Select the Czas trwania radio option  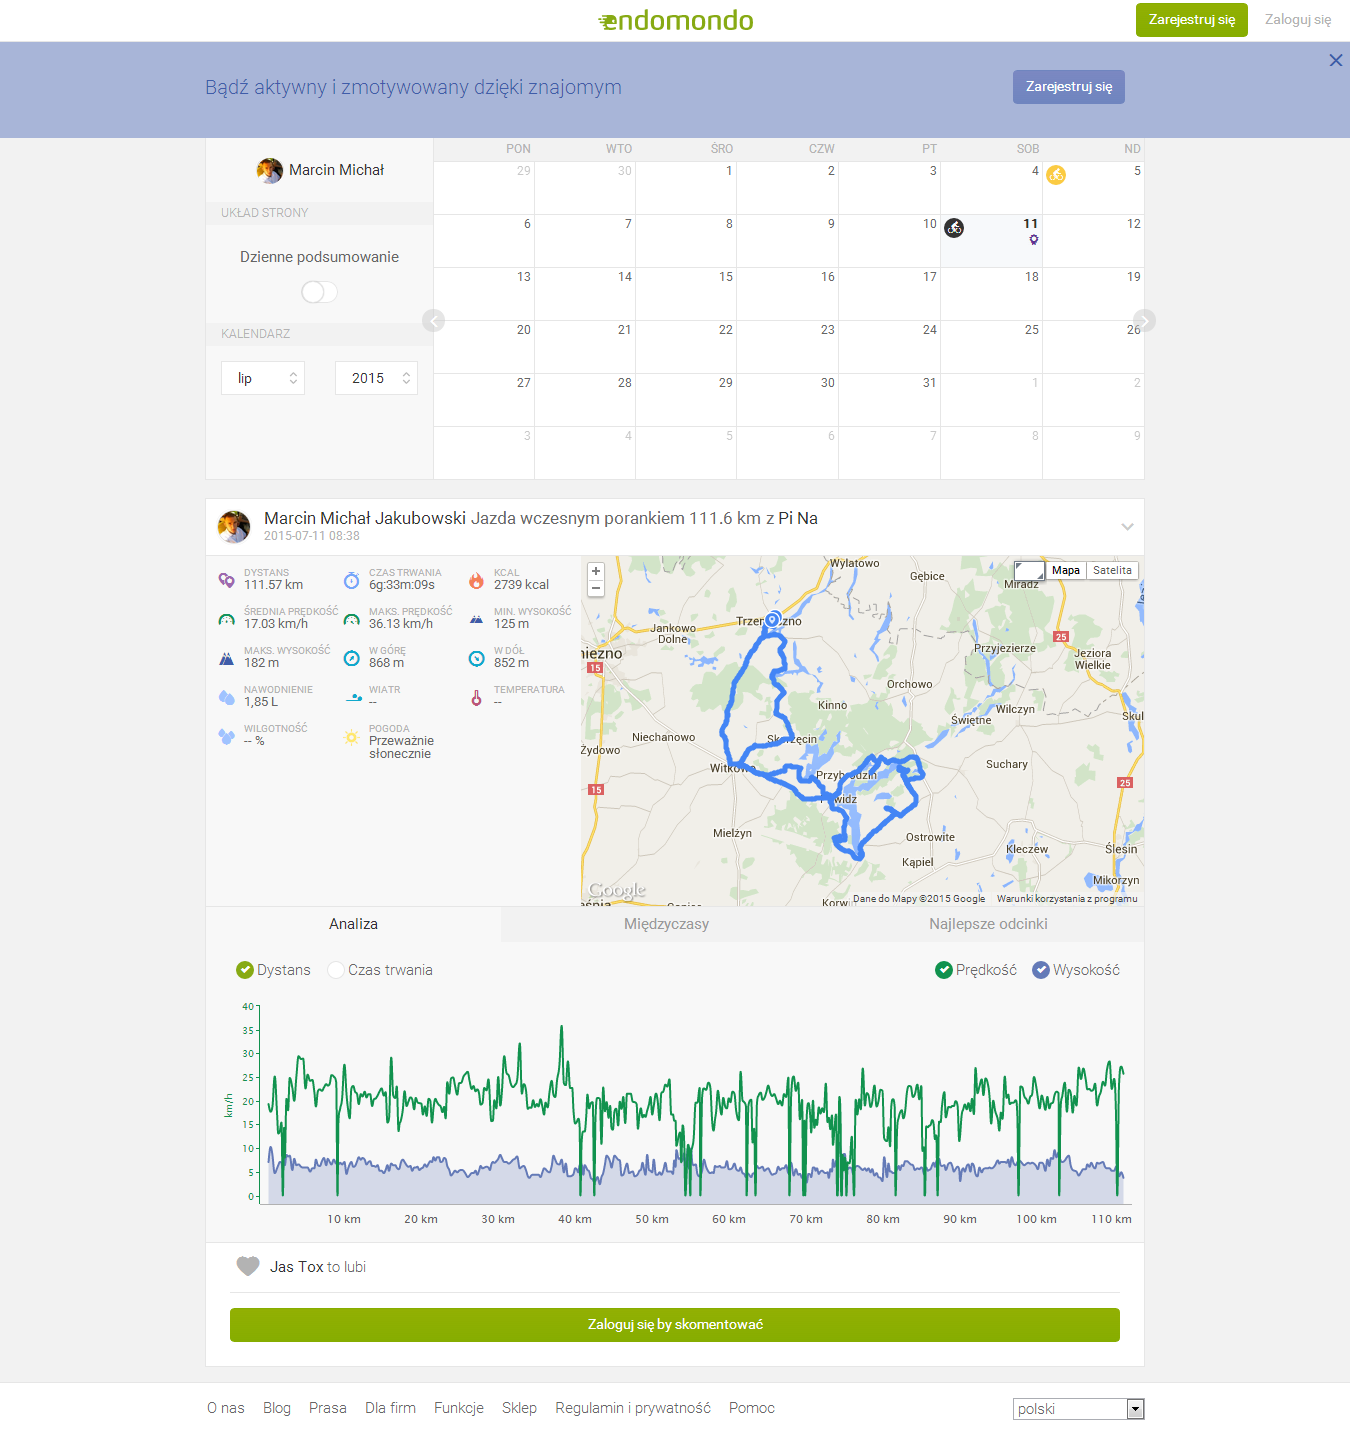[336, 970]
